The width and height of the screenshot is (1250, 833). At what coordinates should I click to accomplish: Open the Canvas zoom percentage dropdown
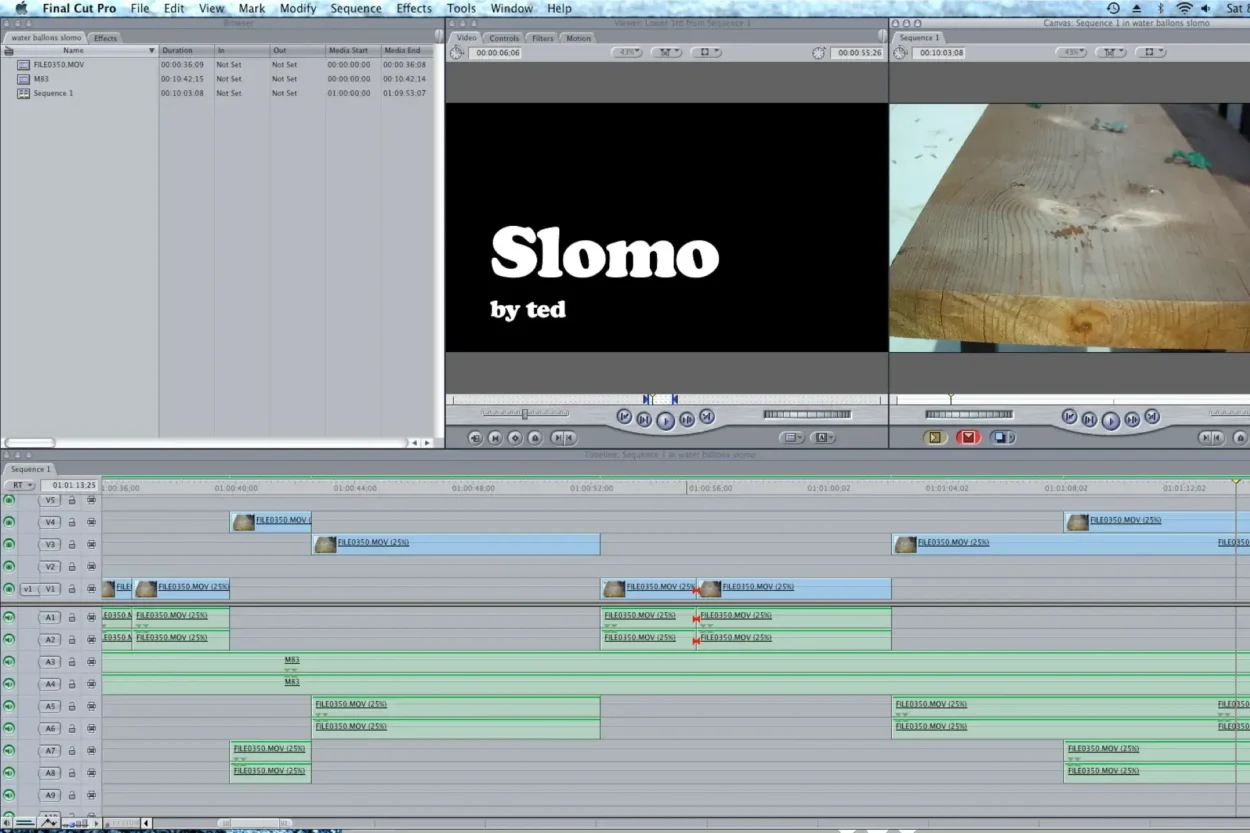click(x=1073, y=52)
